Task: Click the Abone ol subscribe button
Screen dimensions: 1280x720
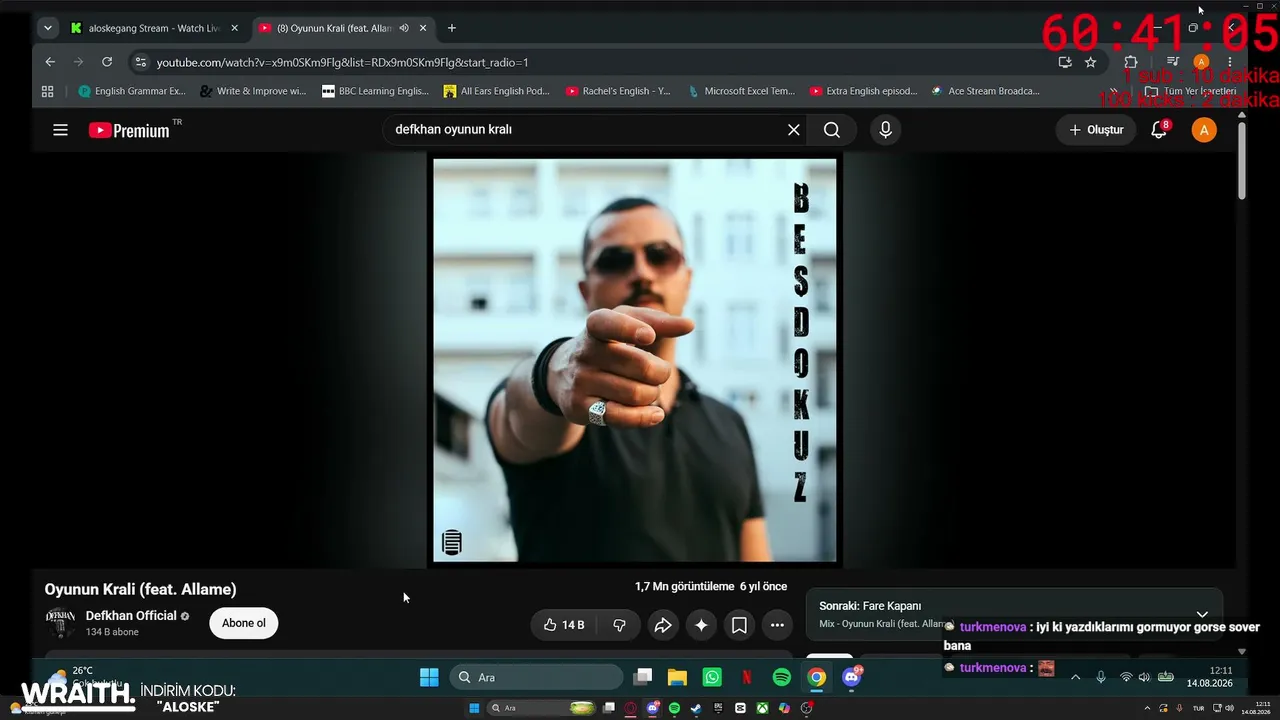Action: pyautogui.click(x=244, y=623)
